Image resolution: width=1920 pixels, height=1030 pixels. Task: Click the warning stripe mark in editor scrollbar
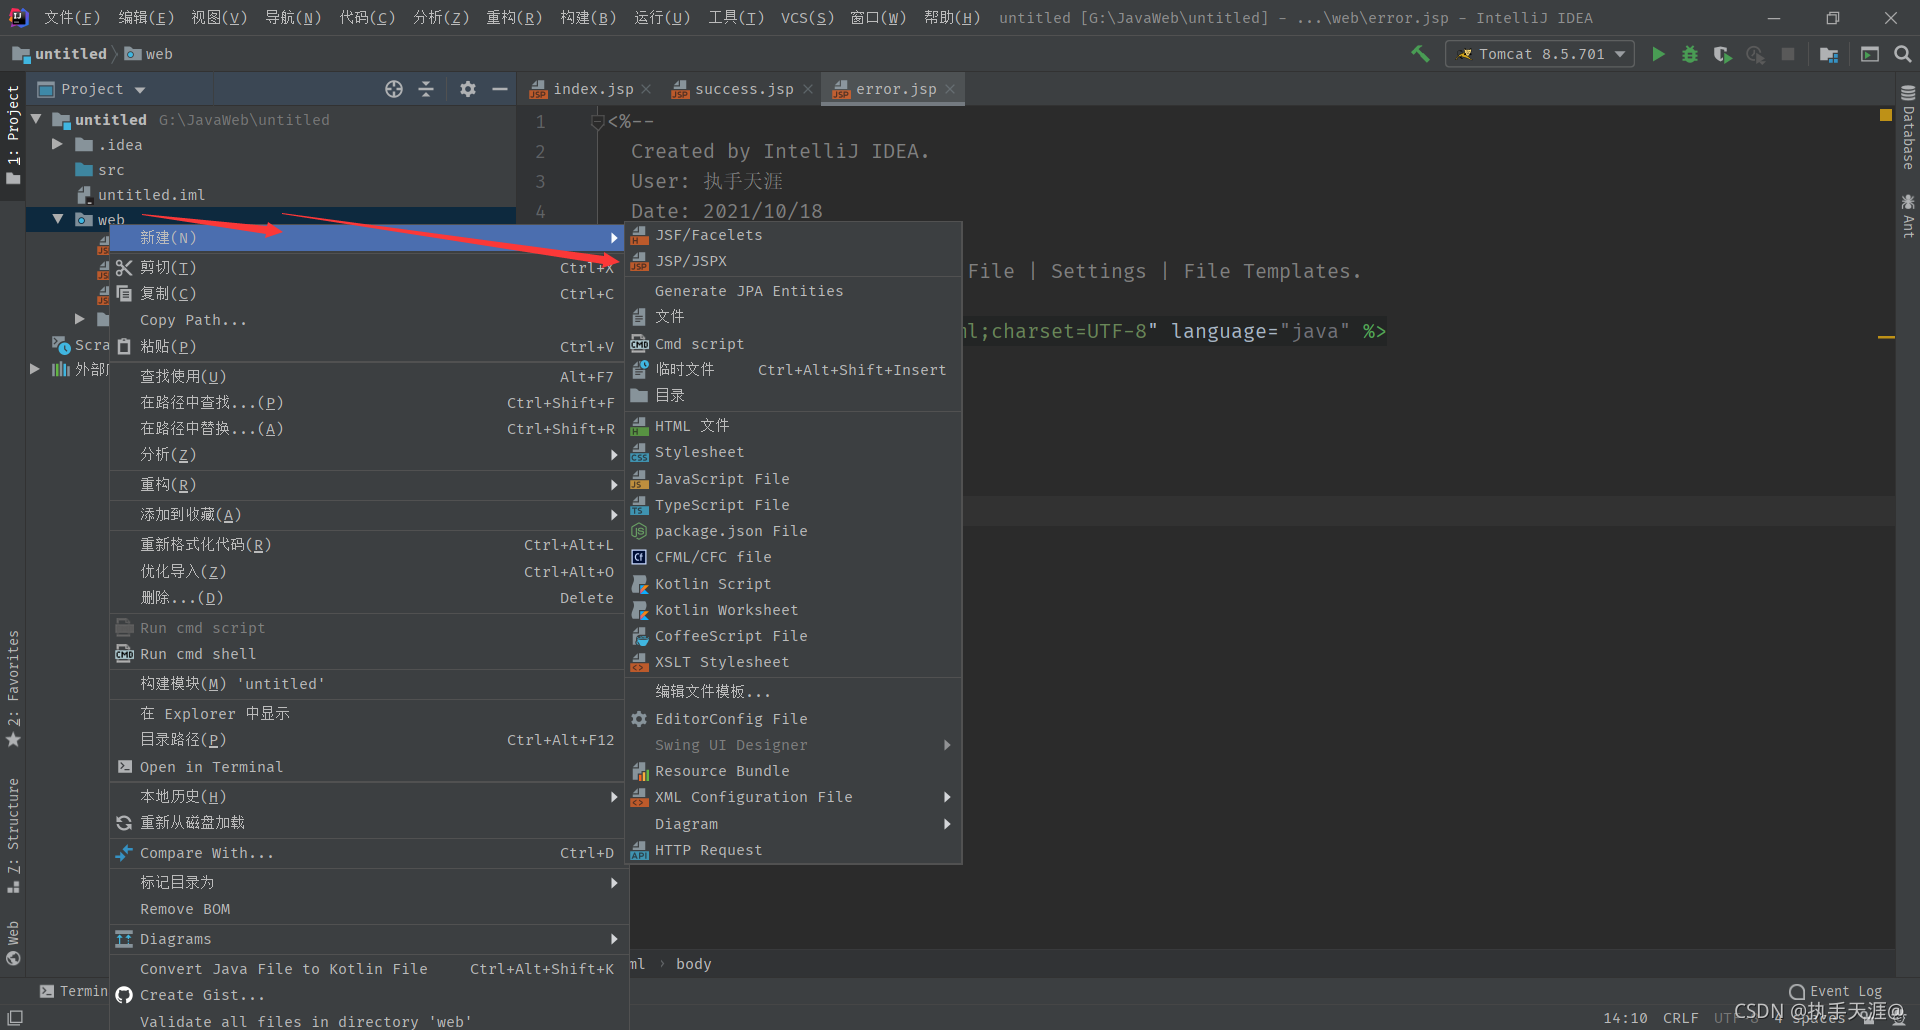pos(1886,338)
